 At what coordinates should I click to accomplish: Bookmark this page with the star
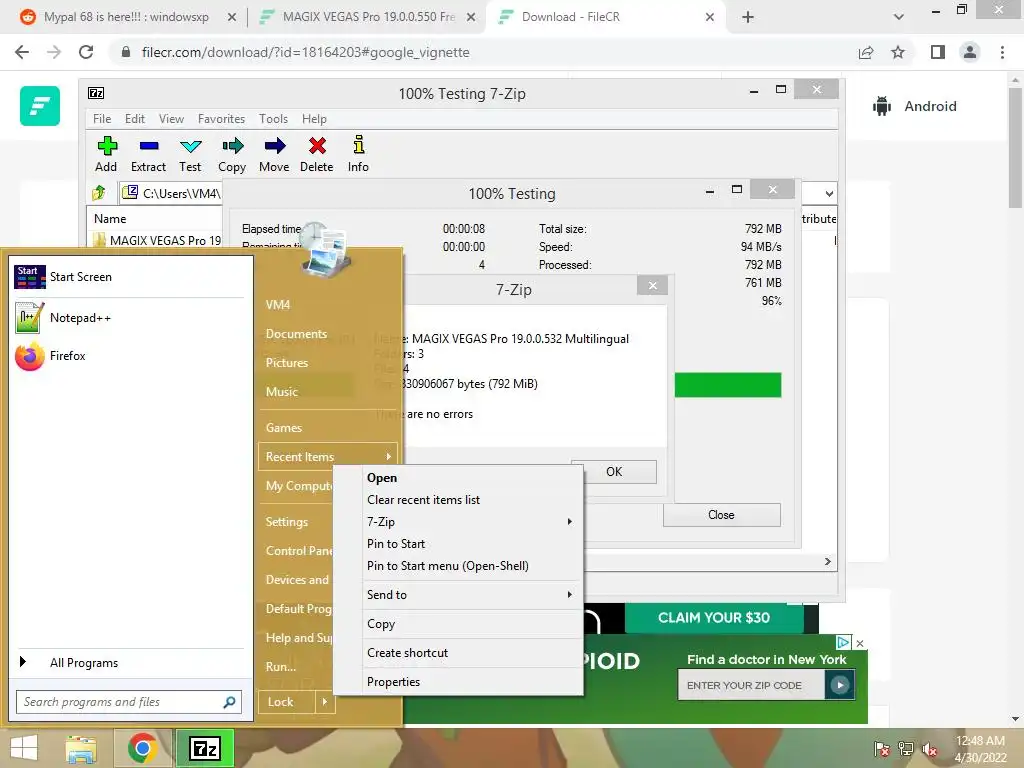coord(898,52)
